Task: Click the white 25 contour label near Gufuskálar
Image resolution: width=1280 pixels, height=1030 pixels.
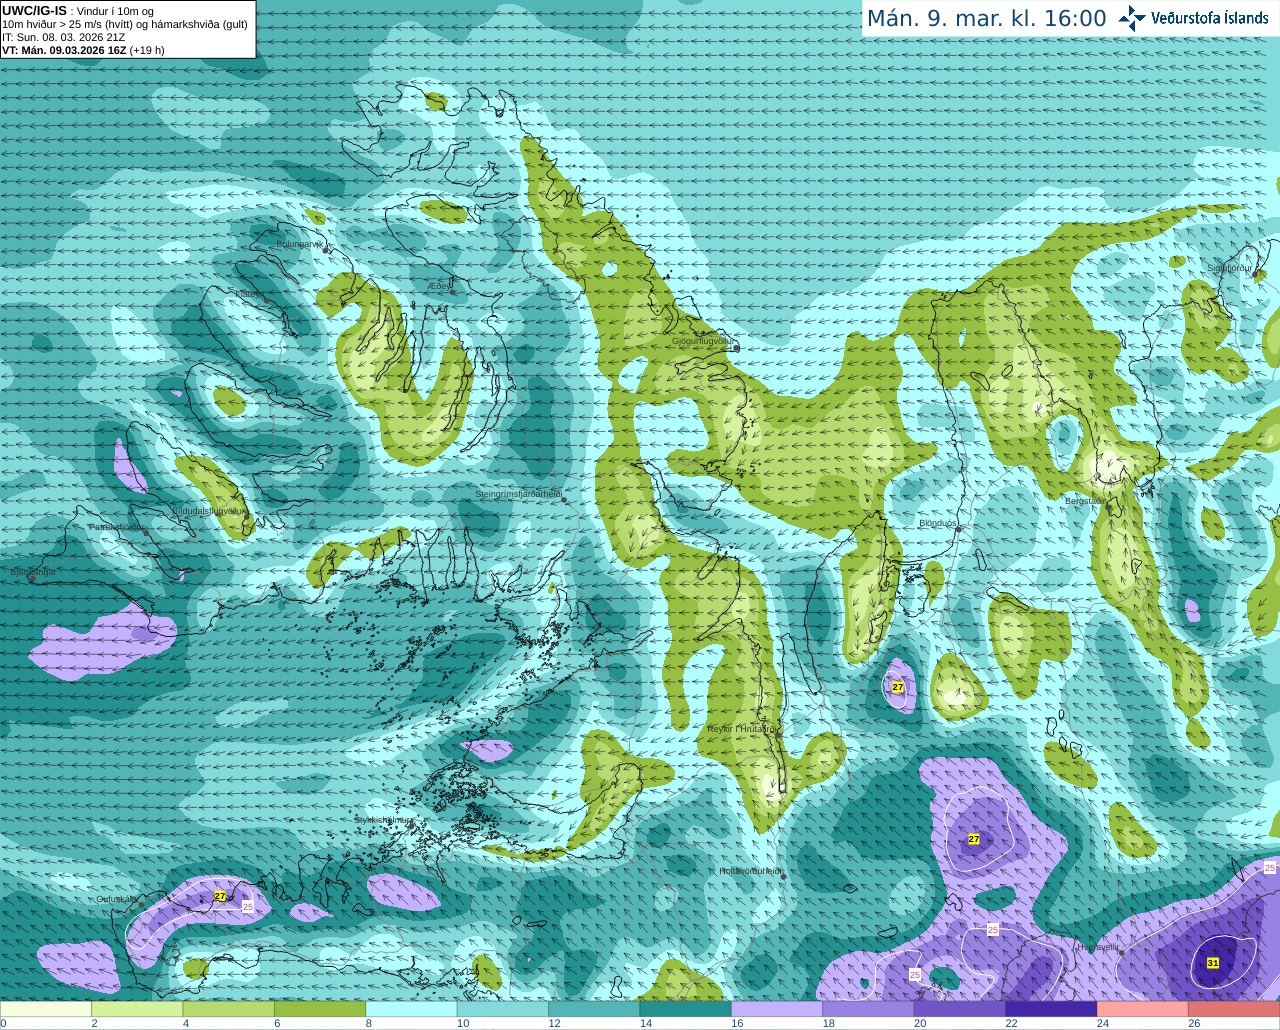Action: click(x=248, y=905)
